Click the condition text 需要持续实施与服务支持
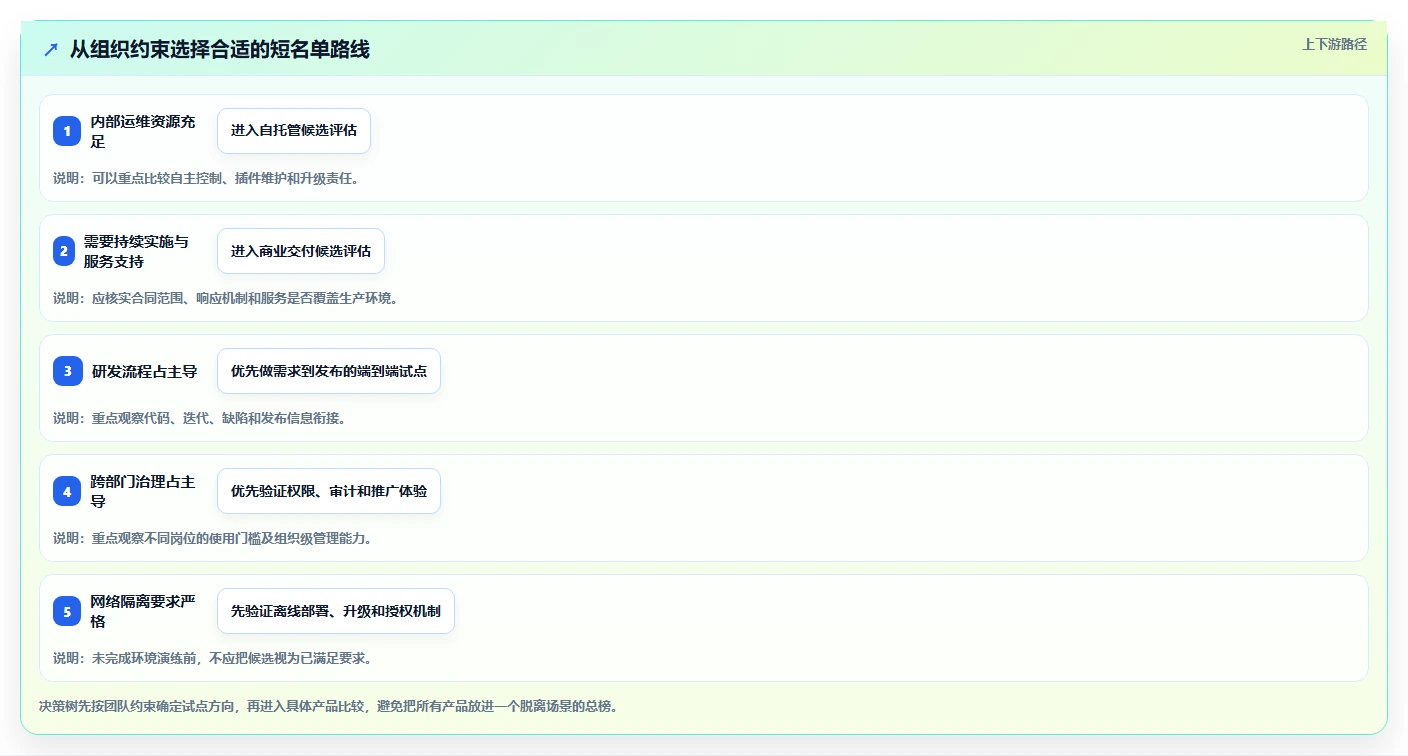The image size is (1408, 756). 136,251
